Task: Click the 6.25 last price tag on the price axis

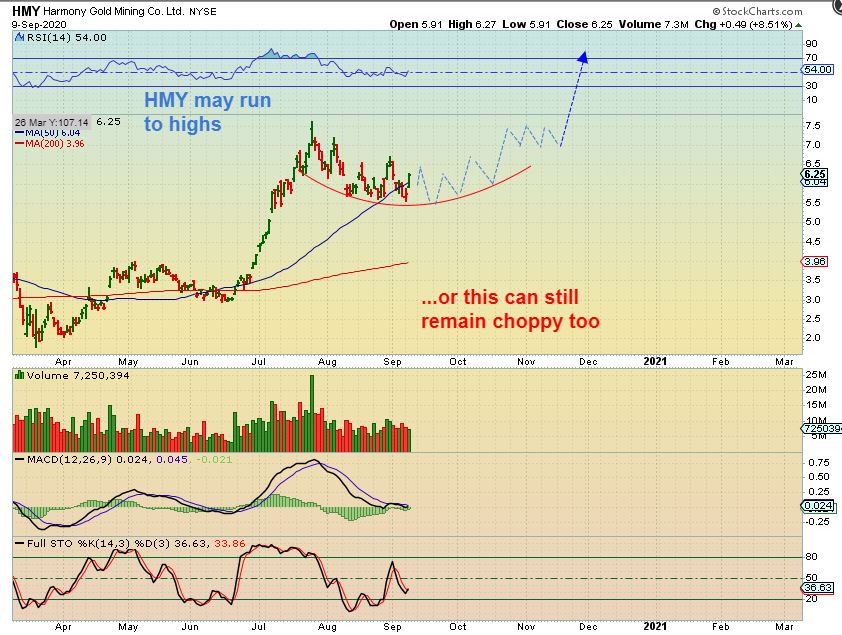Action: [x=815, y=174]
